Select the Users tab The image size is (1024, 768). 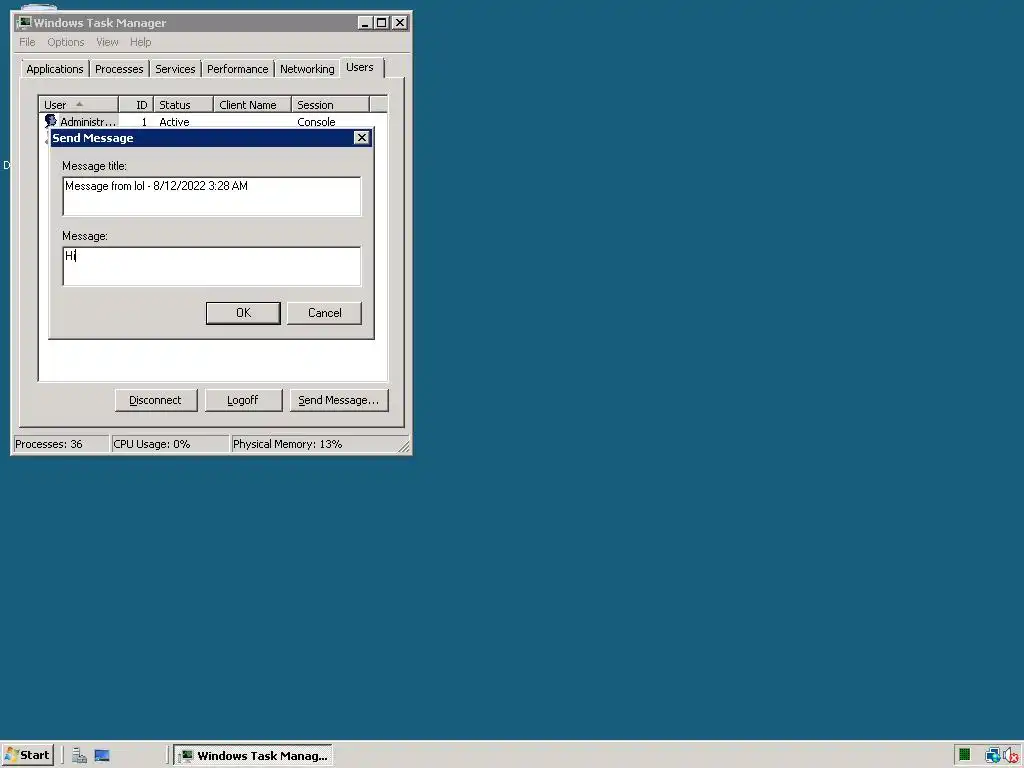tap(360, 67)
